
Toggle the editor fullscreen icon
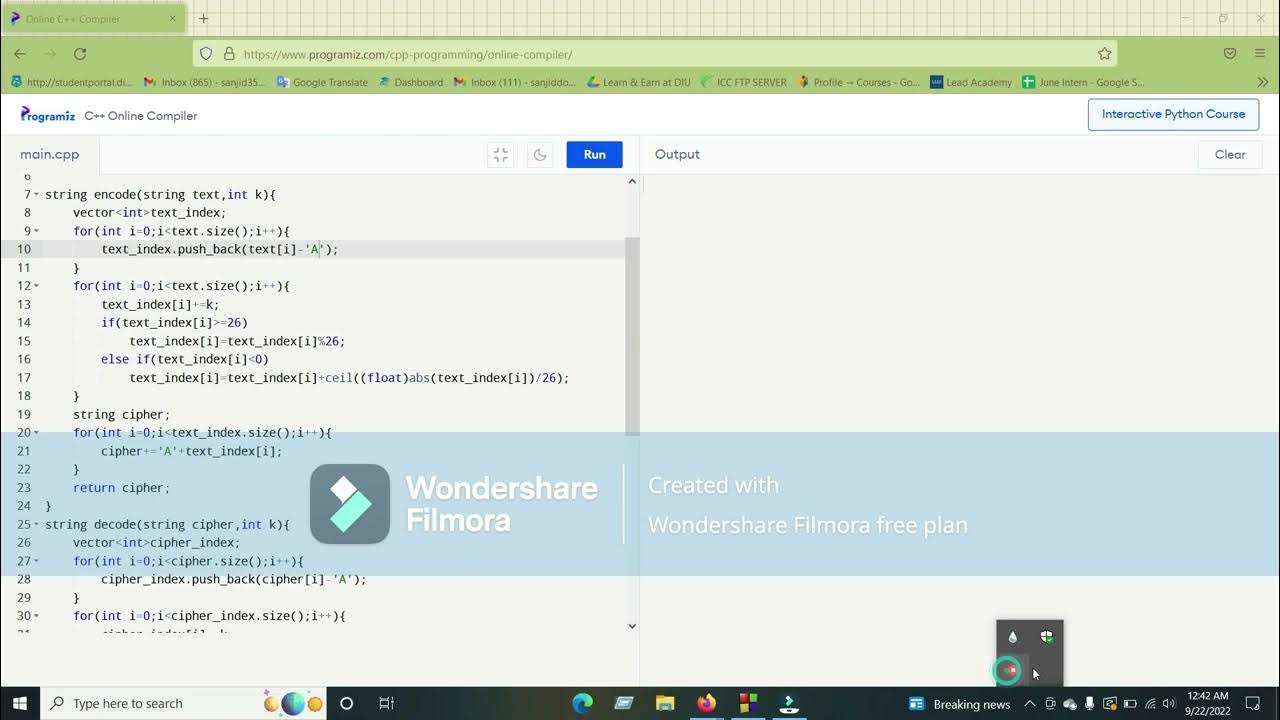[501, 154]
